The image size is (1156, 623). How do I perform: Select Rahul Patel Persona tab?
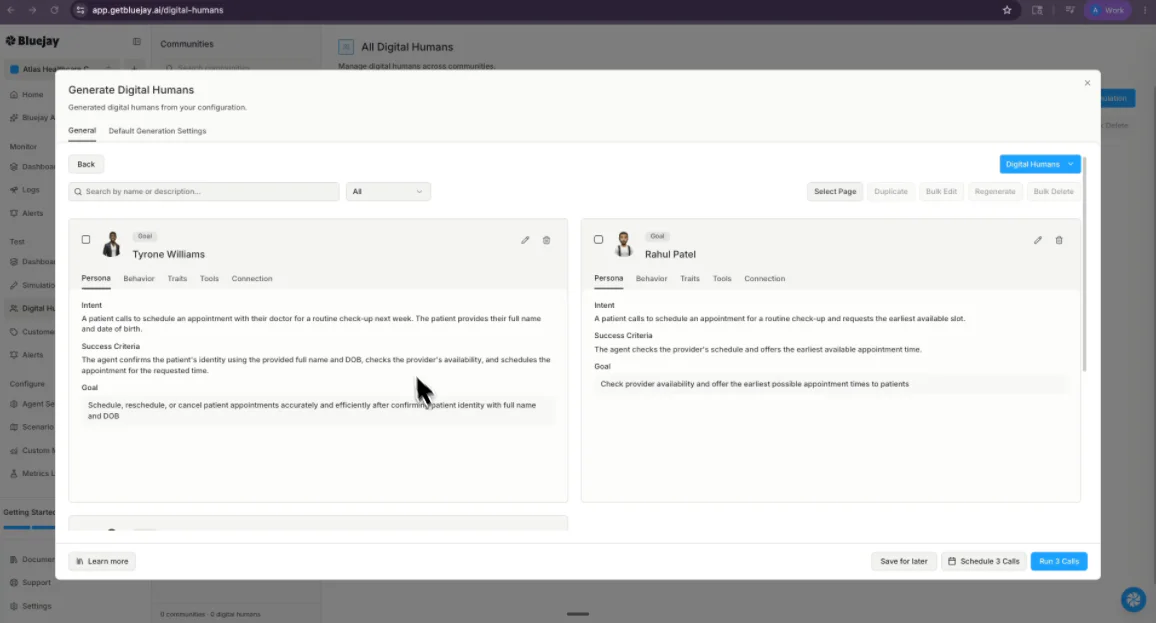click(608, 279)
